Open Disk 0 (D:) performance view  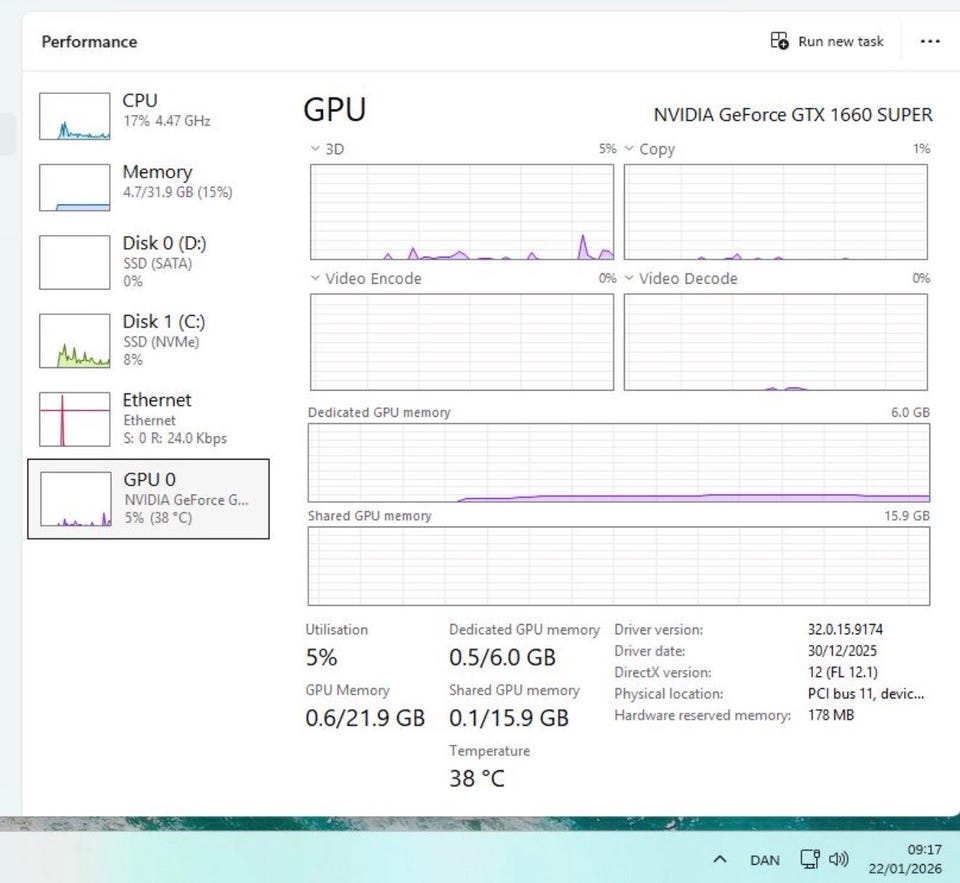coord(148,261)
